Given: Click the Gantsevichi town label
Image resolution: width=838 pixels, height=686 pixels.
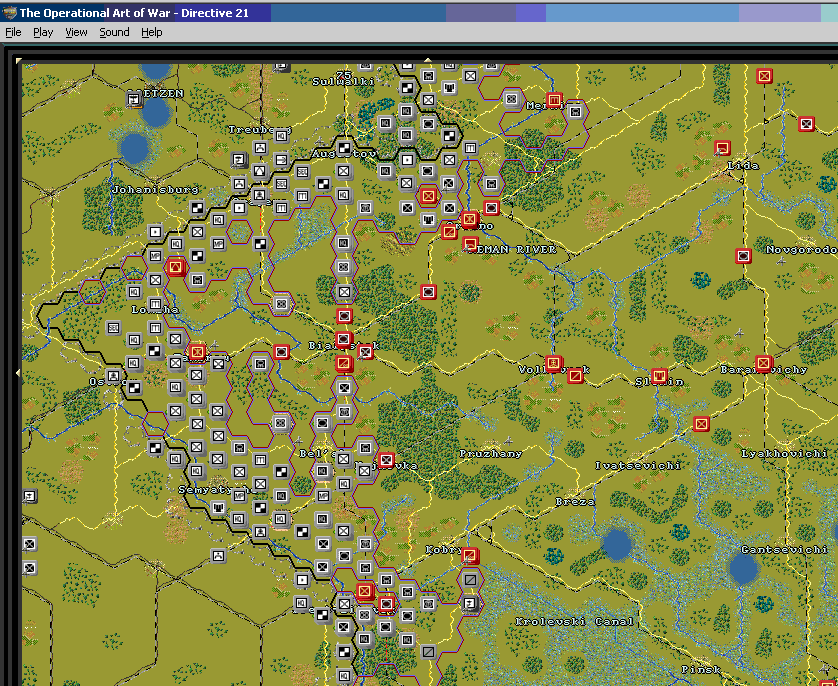Looking at the screenshot, I should click(x=784, y=549).
